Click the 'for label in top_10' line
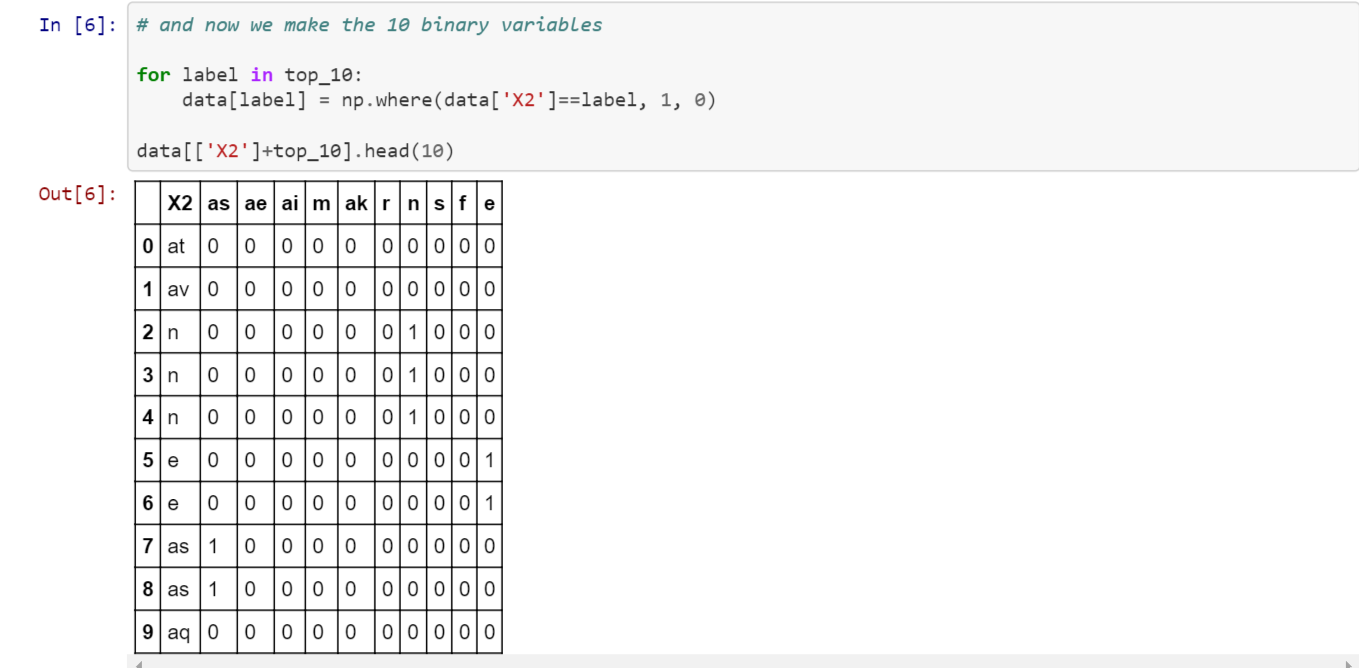1359x668 pixels. point(249,75)
